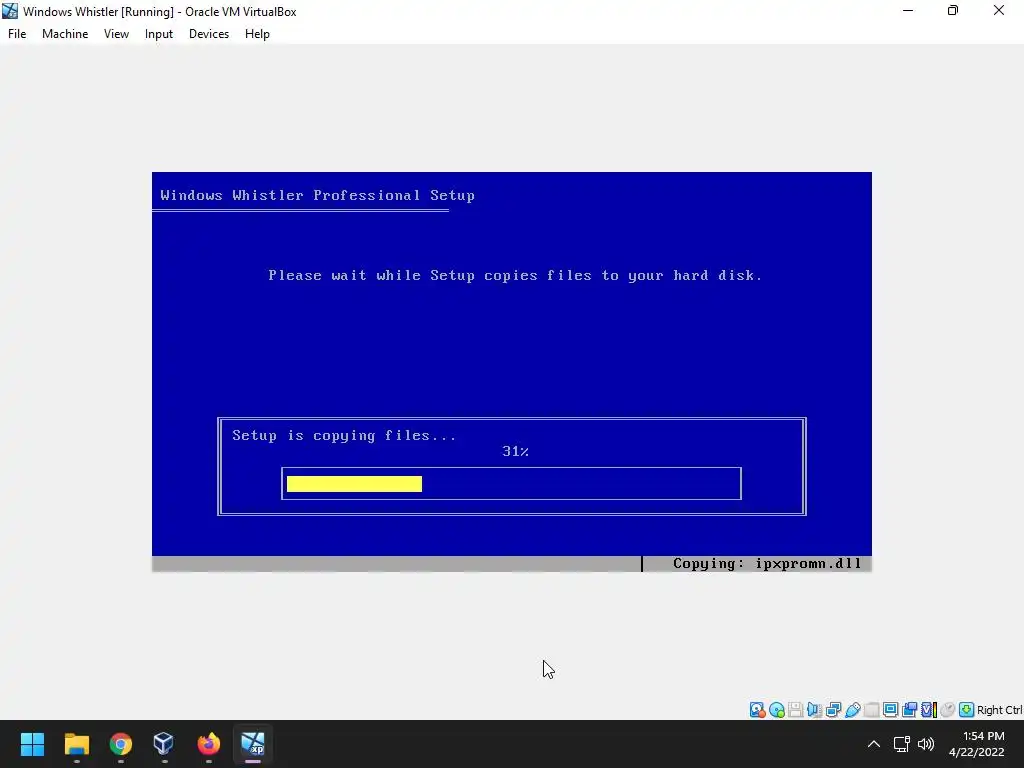Open the File menu
1024x768 pixels.
[x=17, y=34]
